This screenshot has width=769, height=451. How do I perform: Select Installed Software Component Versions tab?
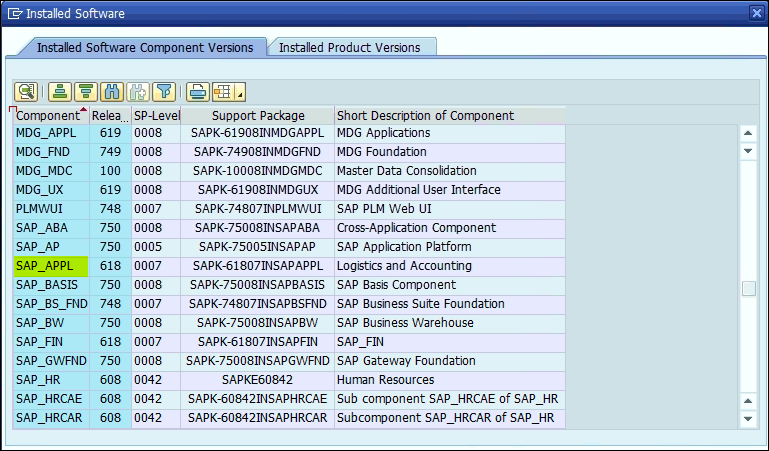[x=145, y=48]
